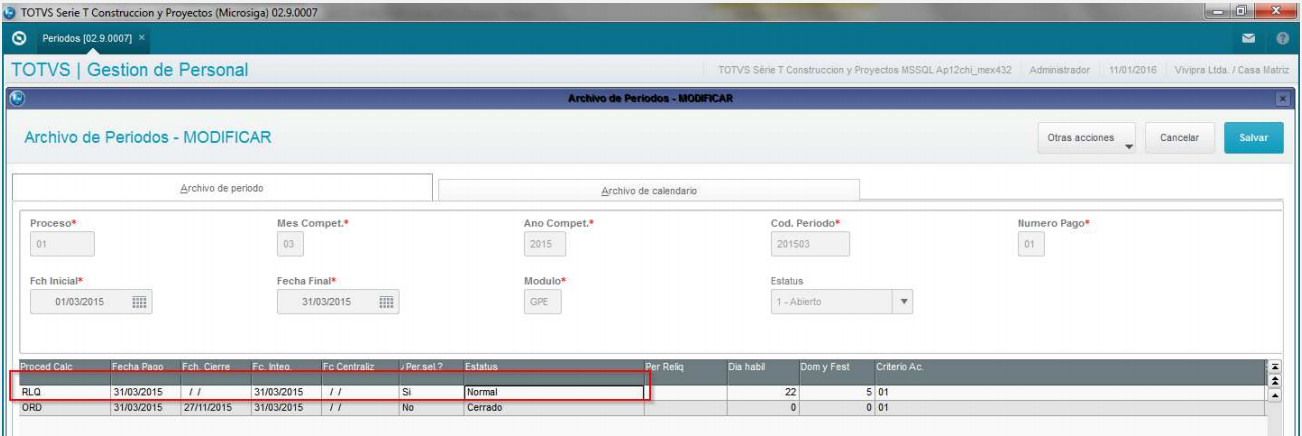
Task: Click the Administrador user label
Action: [1059, 70]
